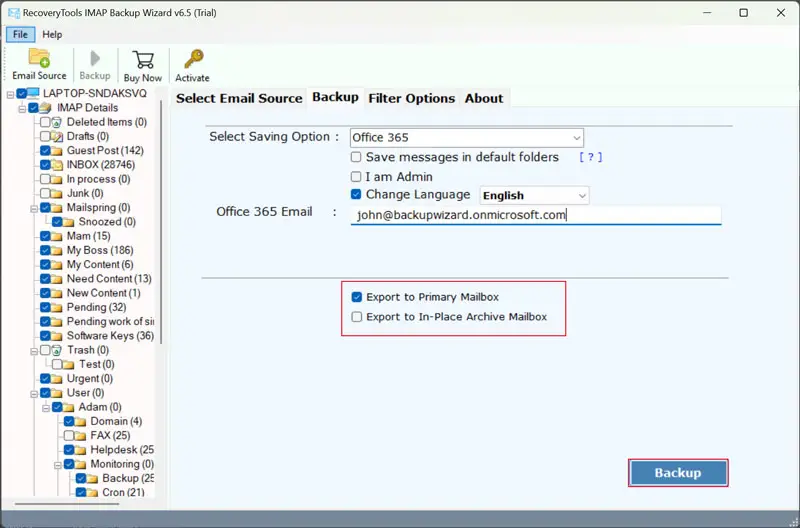This screenshot has width=800, height=528.
Task: Click the Trash folder icon in tree
Action: [x=59, y=350]
